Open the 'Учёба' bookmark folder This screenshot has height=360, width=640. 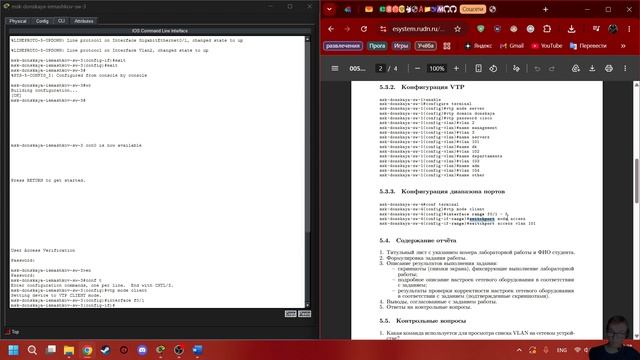pyautogui.click(x=426, y=46)
